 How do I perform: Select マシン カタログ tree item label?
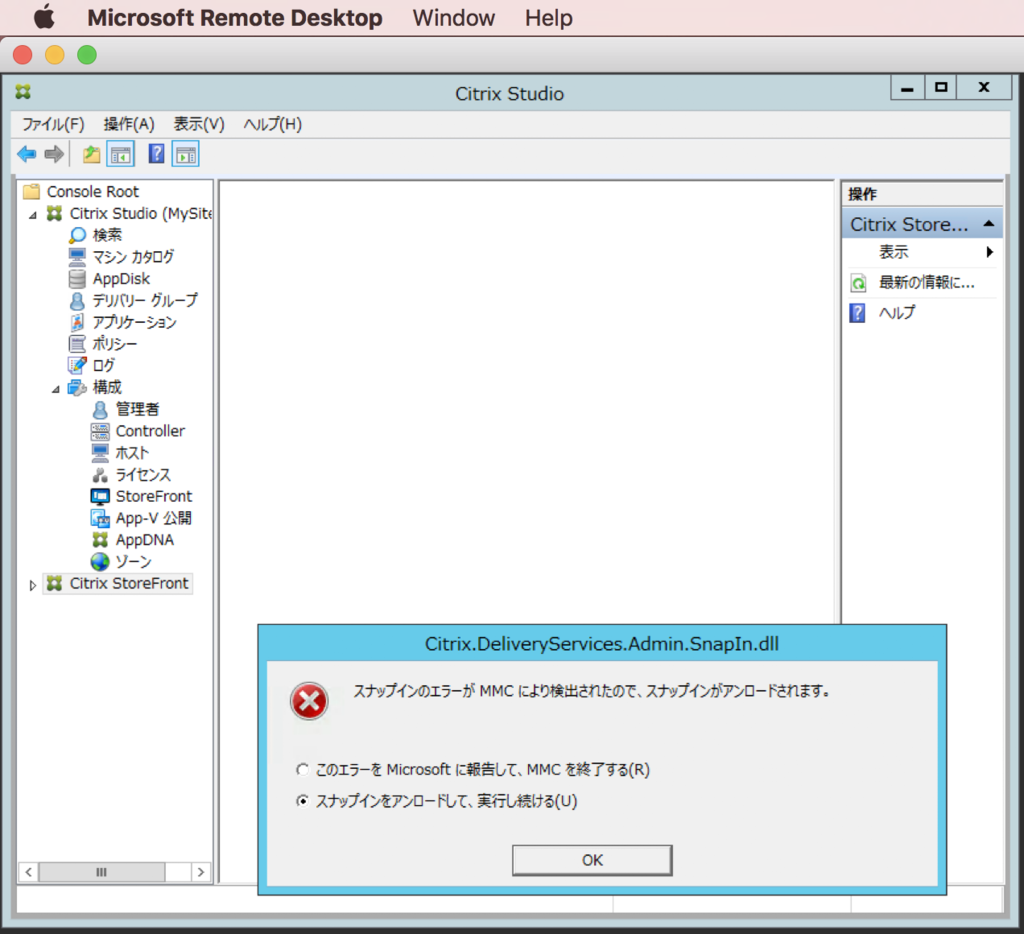point(133,257)
